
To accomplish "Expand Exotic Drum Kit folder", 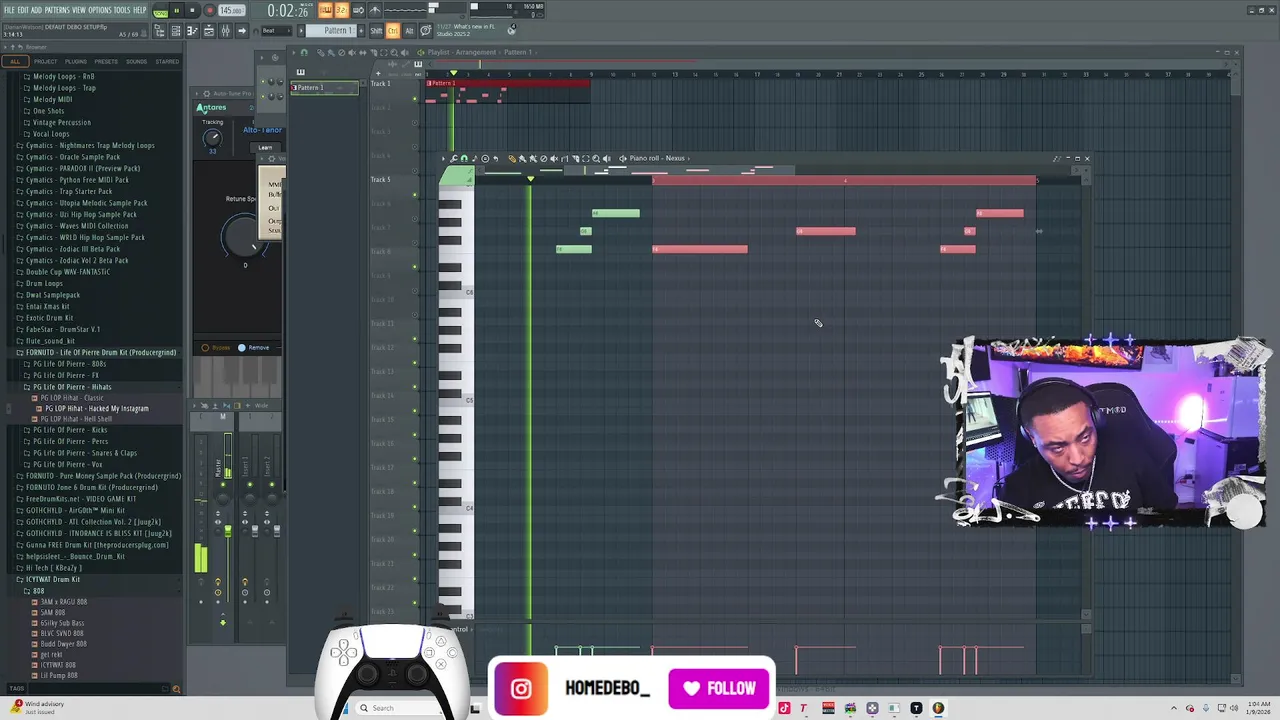I will pyautogui.click(x=49, y=318).
